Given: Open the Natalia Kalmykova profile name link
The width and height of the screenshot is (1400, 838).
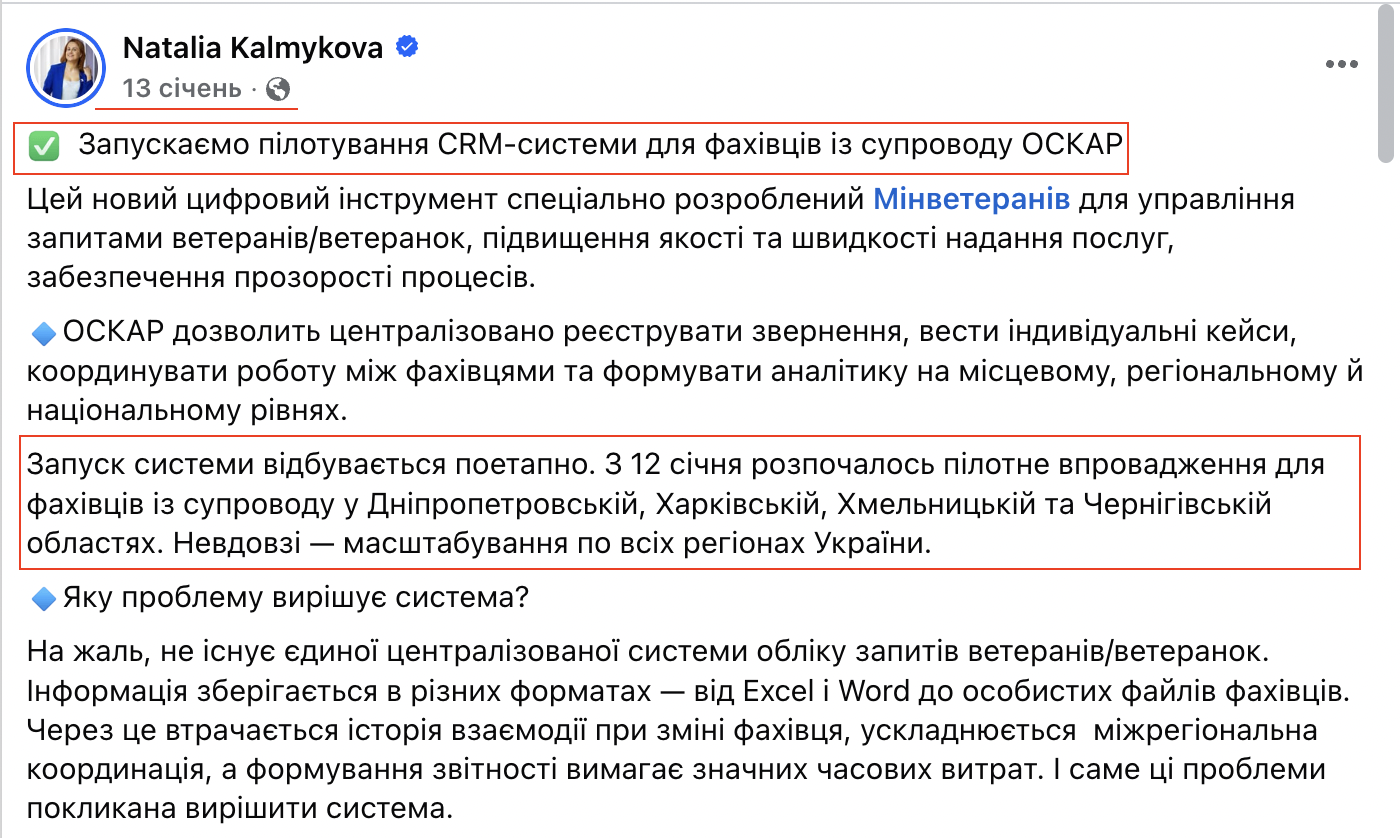Looking at the screenshot, I should (253, 47).
